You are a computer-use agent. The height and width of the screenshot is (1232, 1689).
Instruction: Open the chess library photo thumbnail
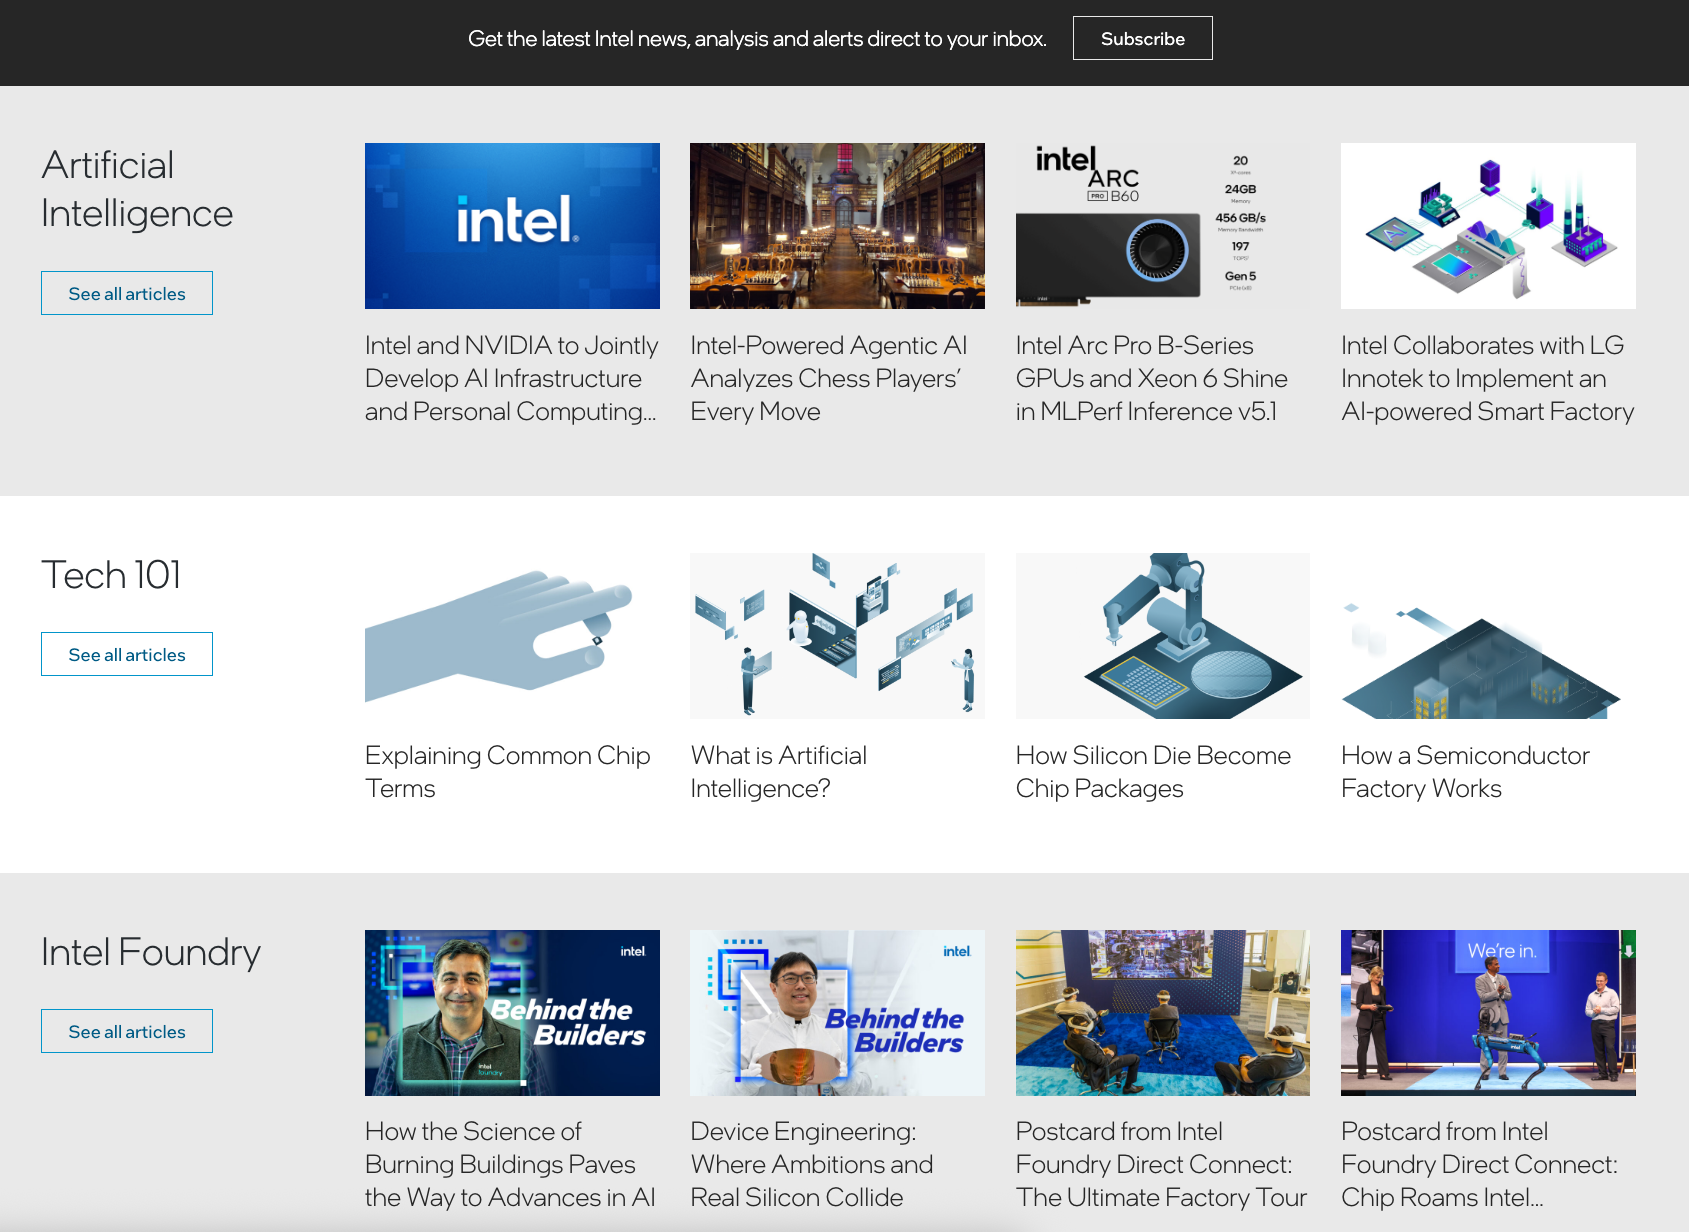(x=837, y=226)
